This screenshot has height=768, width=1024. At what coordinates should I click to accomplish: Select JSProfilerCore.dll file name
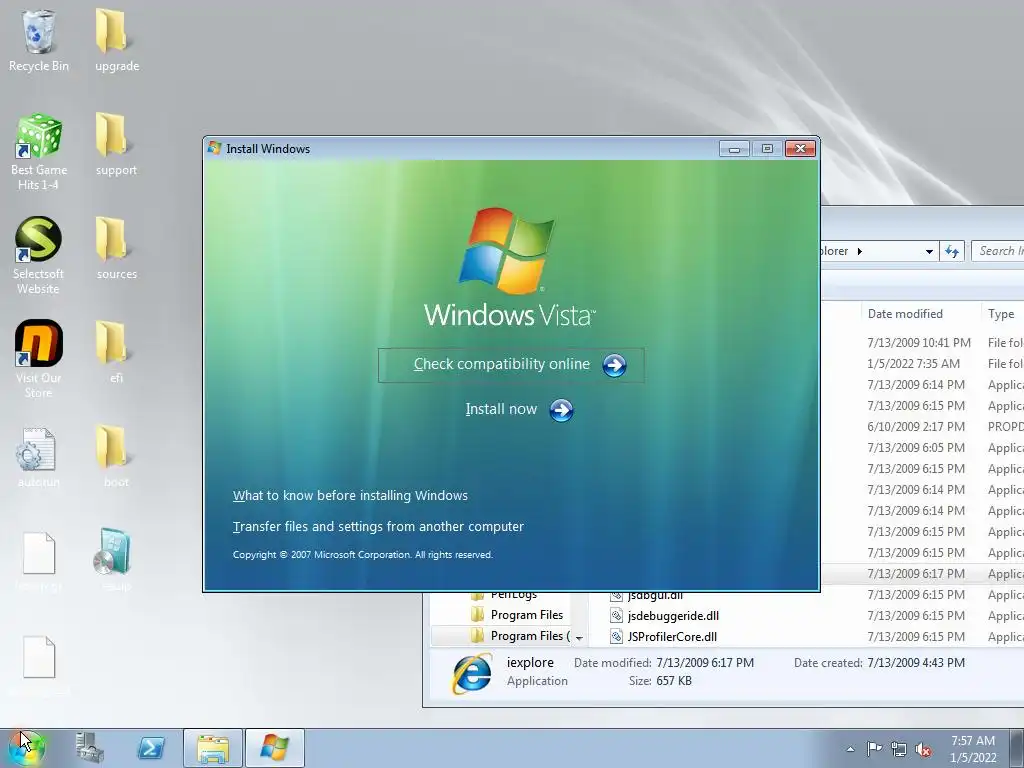(672, 637)
